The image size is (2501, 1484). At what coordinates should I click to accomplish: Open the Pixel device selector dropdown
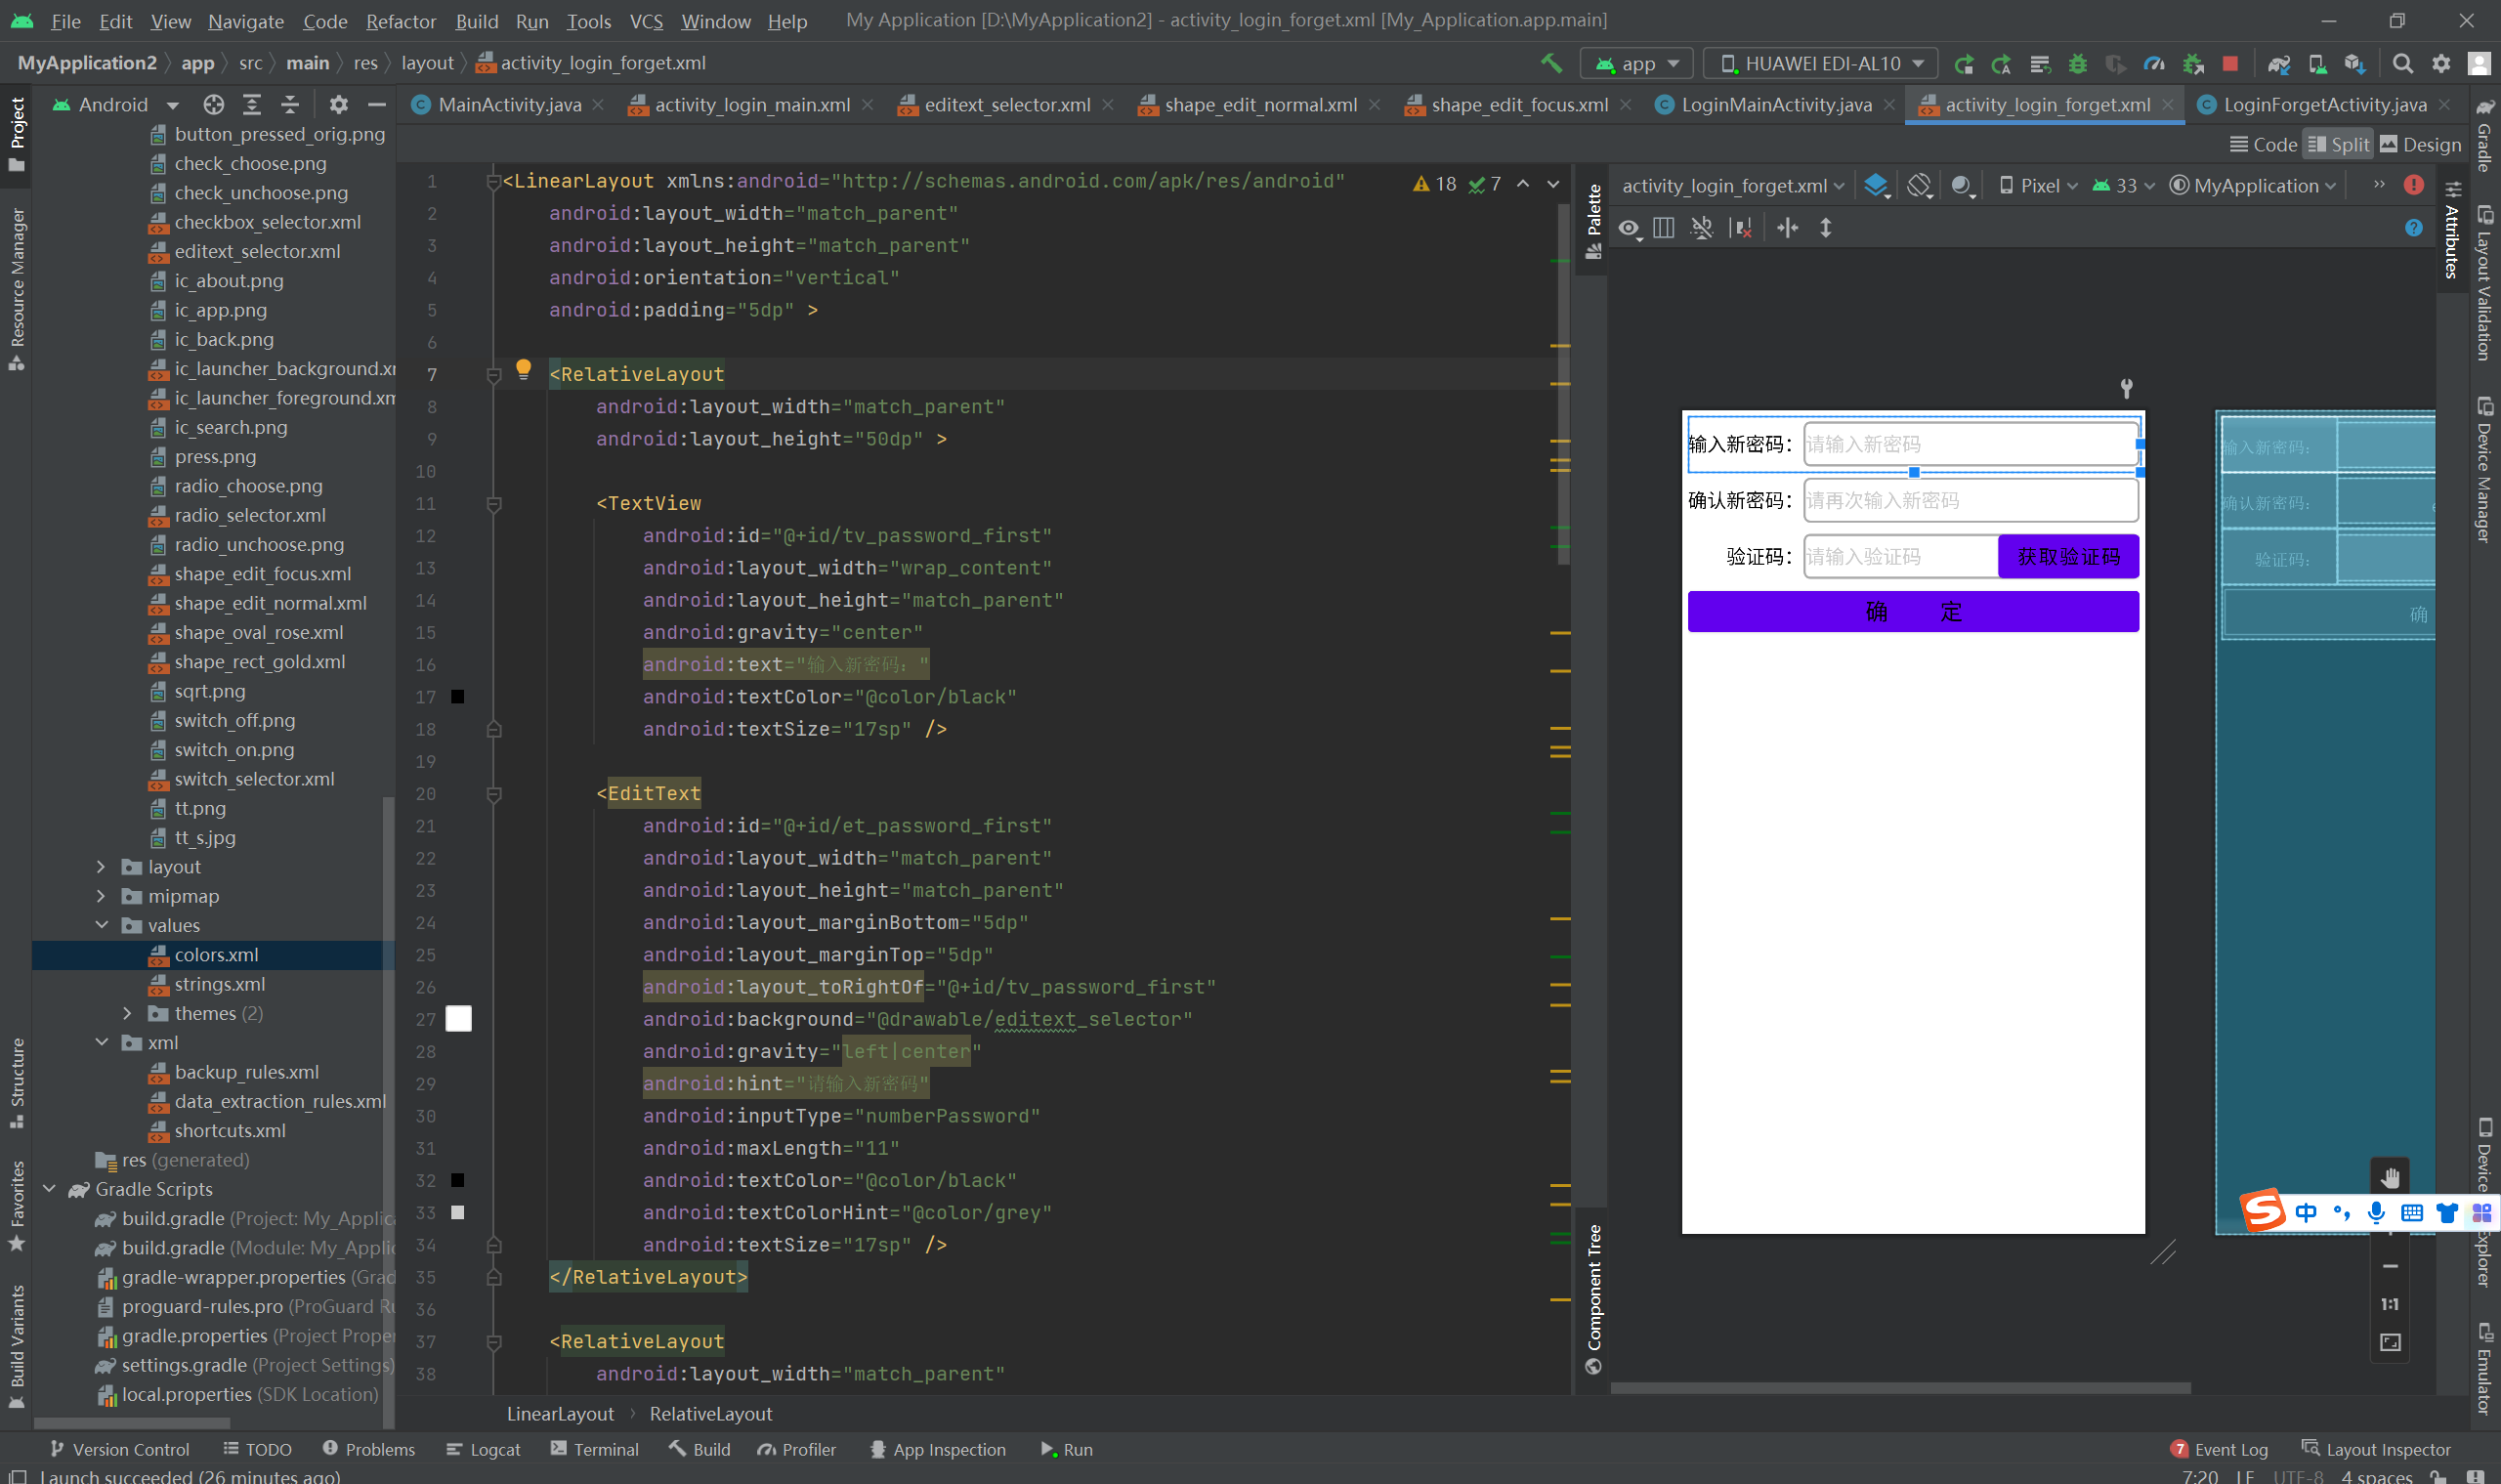[x=2038, y=186]
